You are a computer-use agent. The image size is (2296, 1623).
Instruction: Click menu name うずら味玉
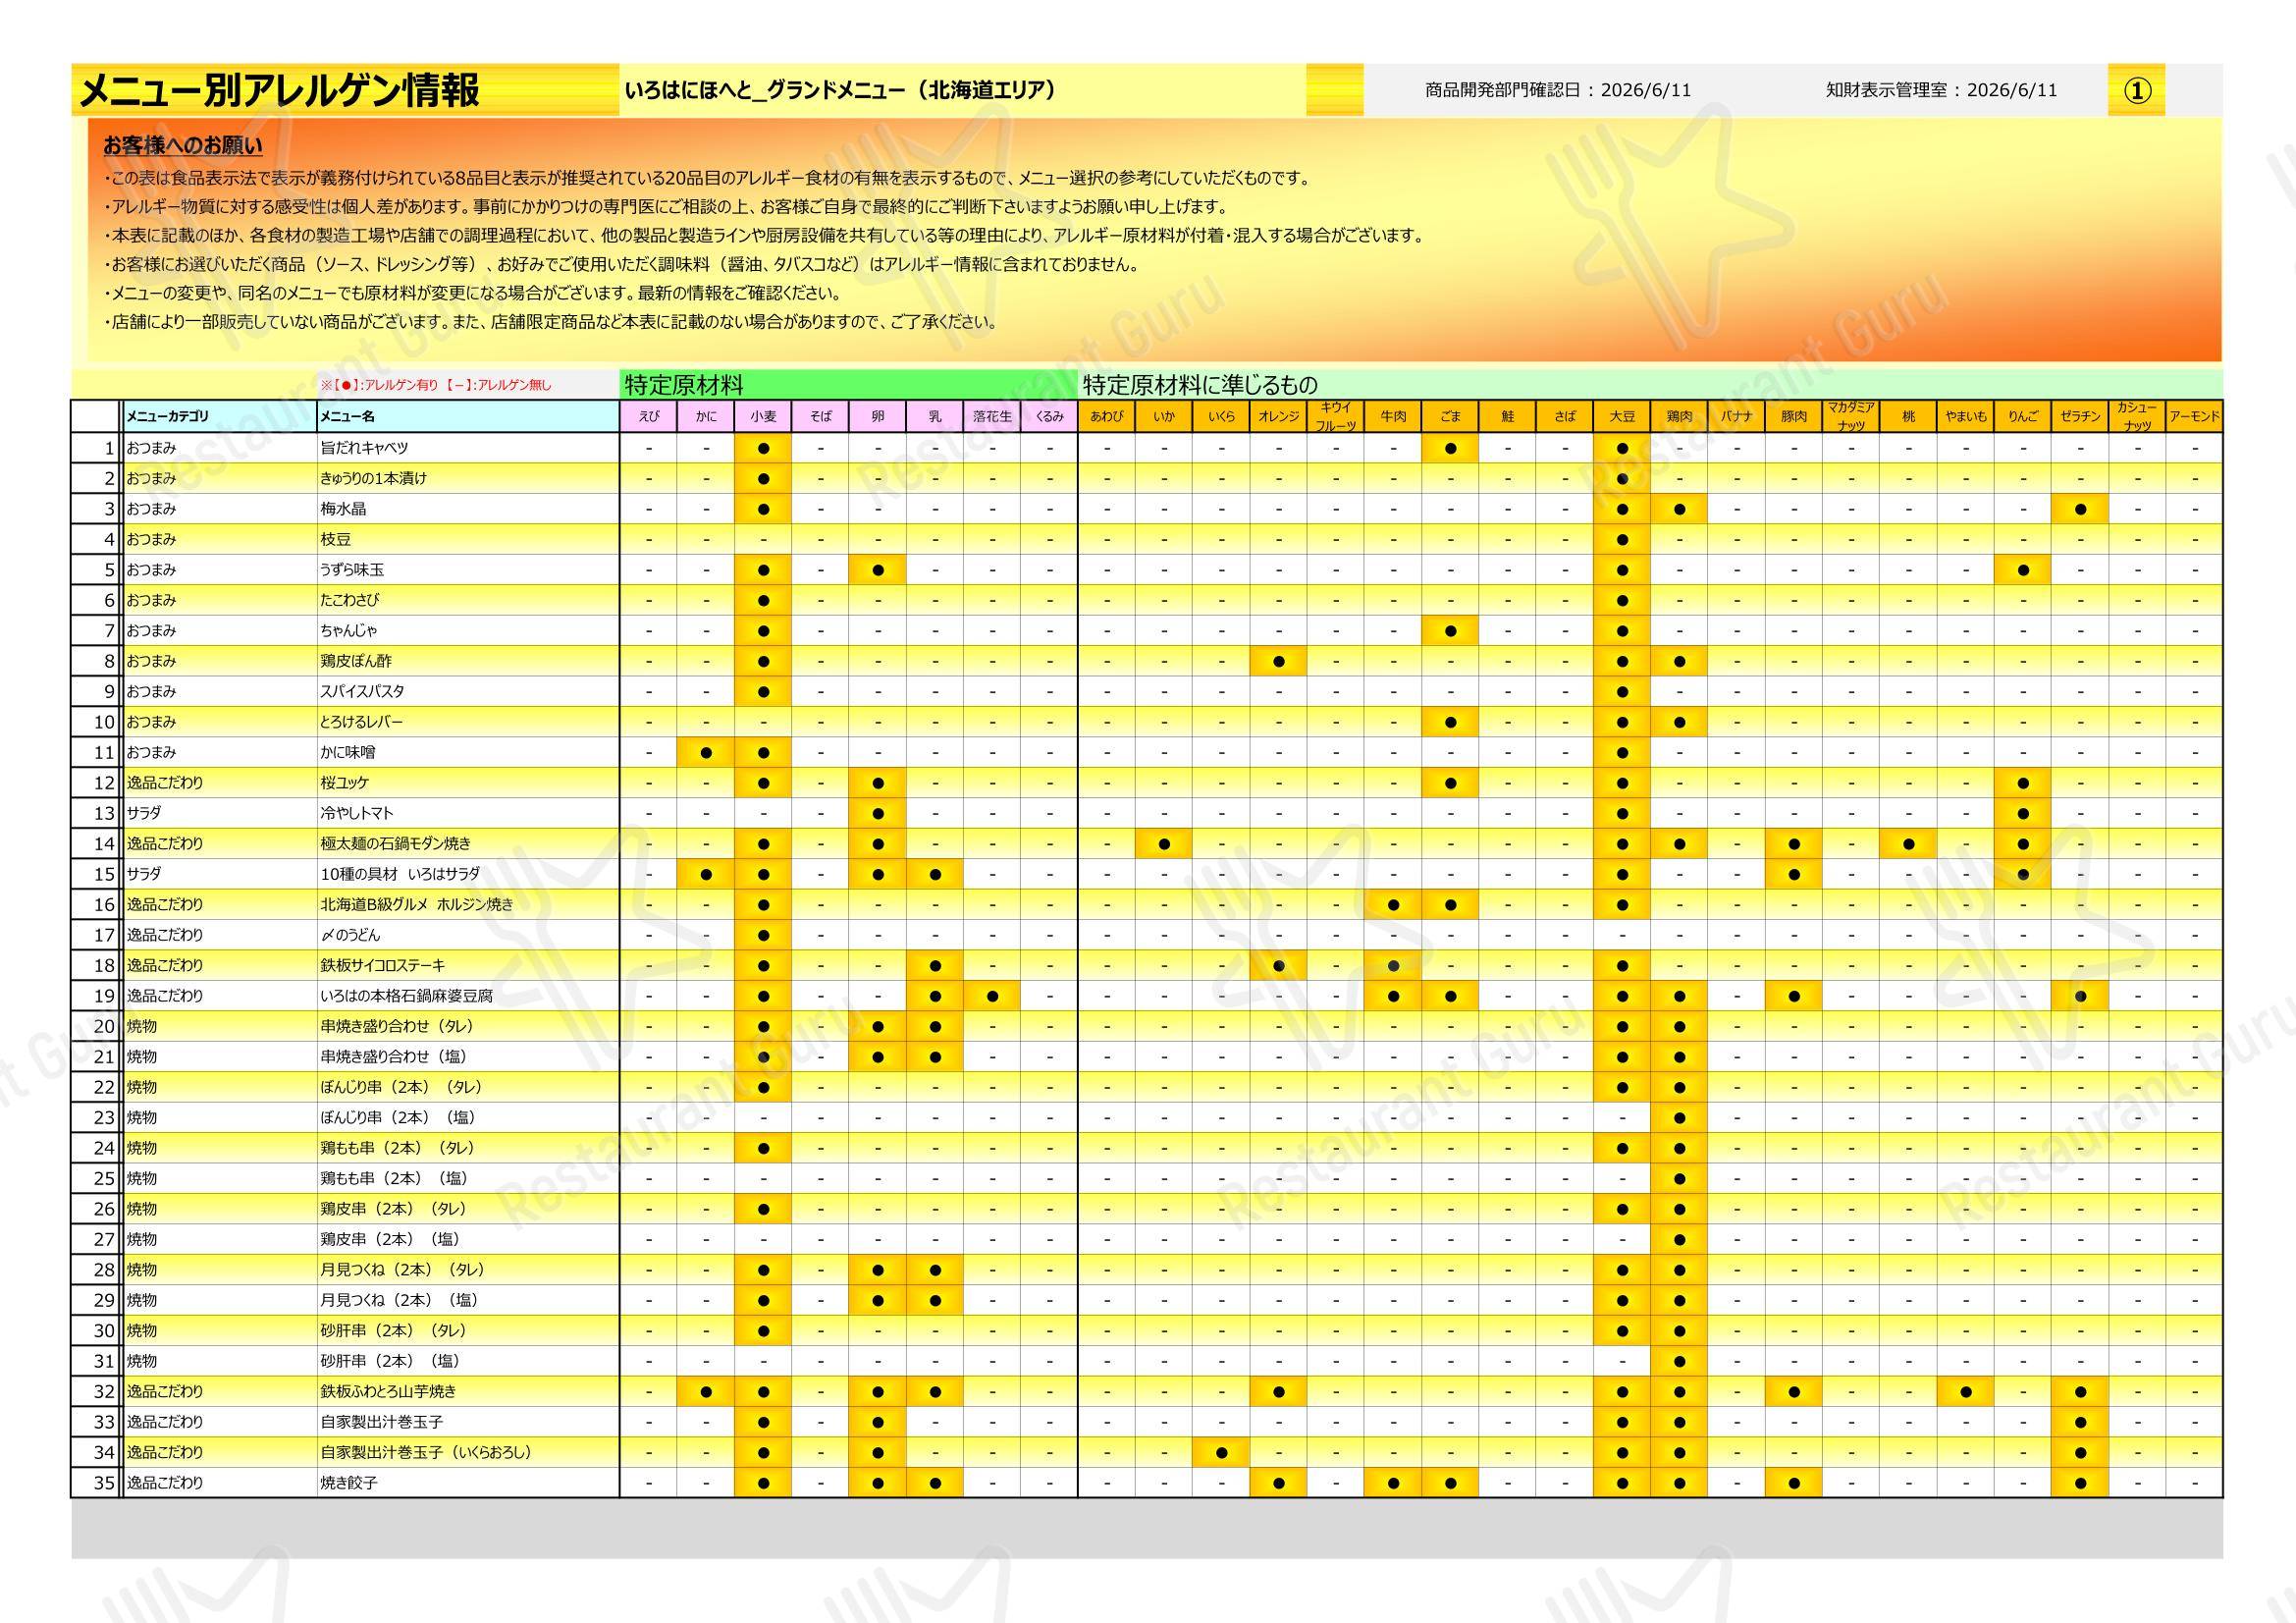tap(352, 570)
